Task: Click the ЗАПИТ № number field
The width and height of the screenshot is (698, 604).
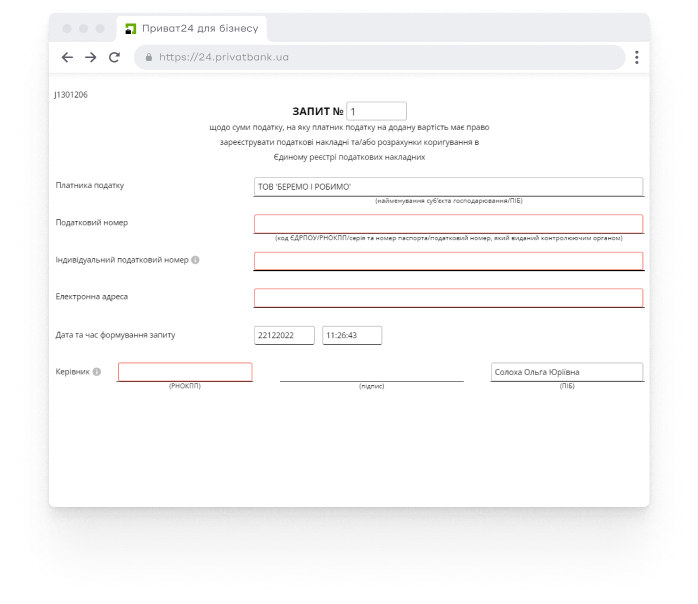Action: pos(376,111)
